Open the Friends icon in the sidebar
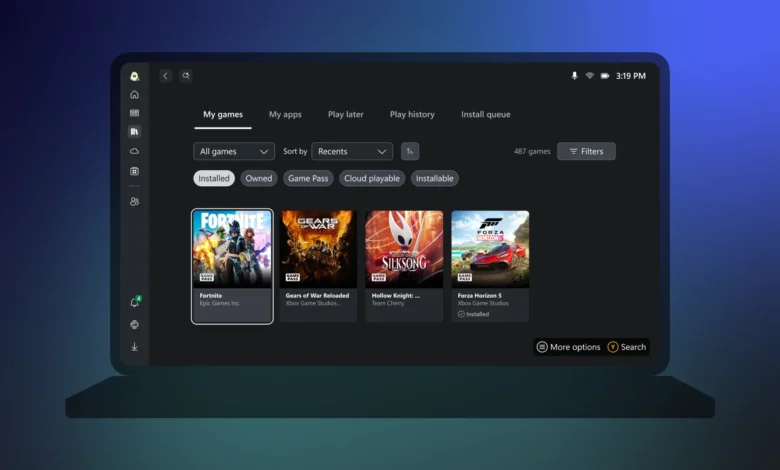 point(135,201)
